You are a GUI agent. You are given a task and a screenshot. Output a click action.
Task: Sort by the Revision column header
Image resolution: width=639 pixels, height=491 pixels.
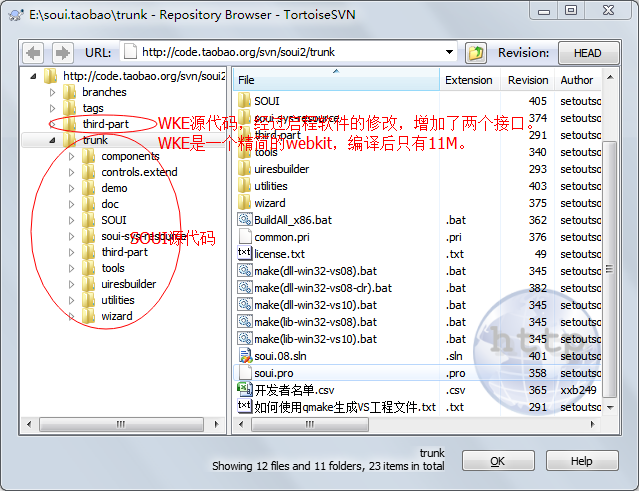[x=527, y=80]
